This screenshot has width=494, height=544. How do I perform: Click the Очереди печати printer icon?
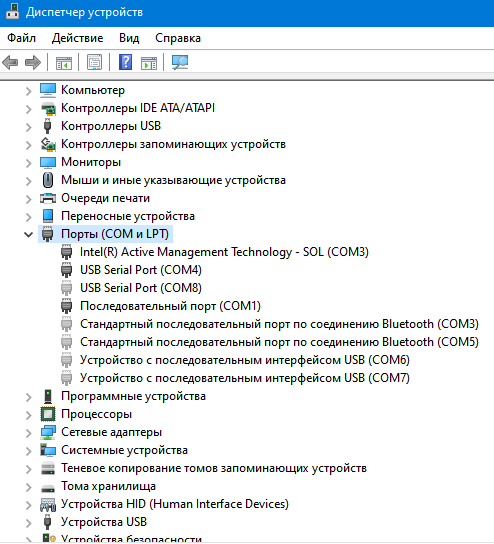(48, 198)
